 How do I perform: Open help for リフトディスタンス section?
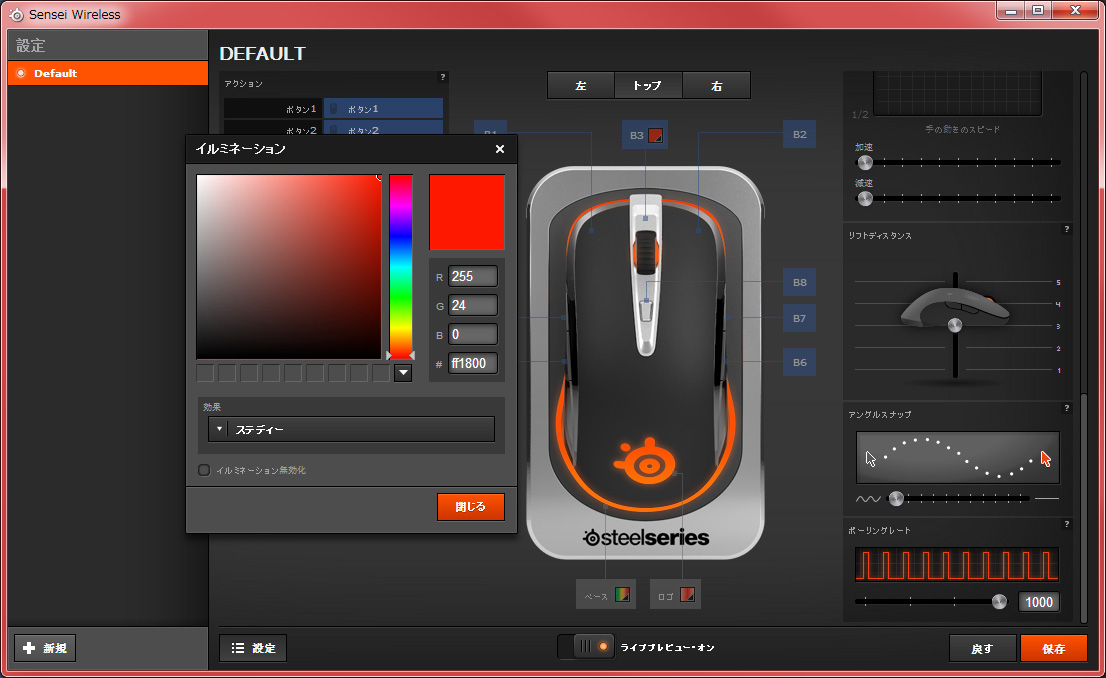coord(1066,229)
